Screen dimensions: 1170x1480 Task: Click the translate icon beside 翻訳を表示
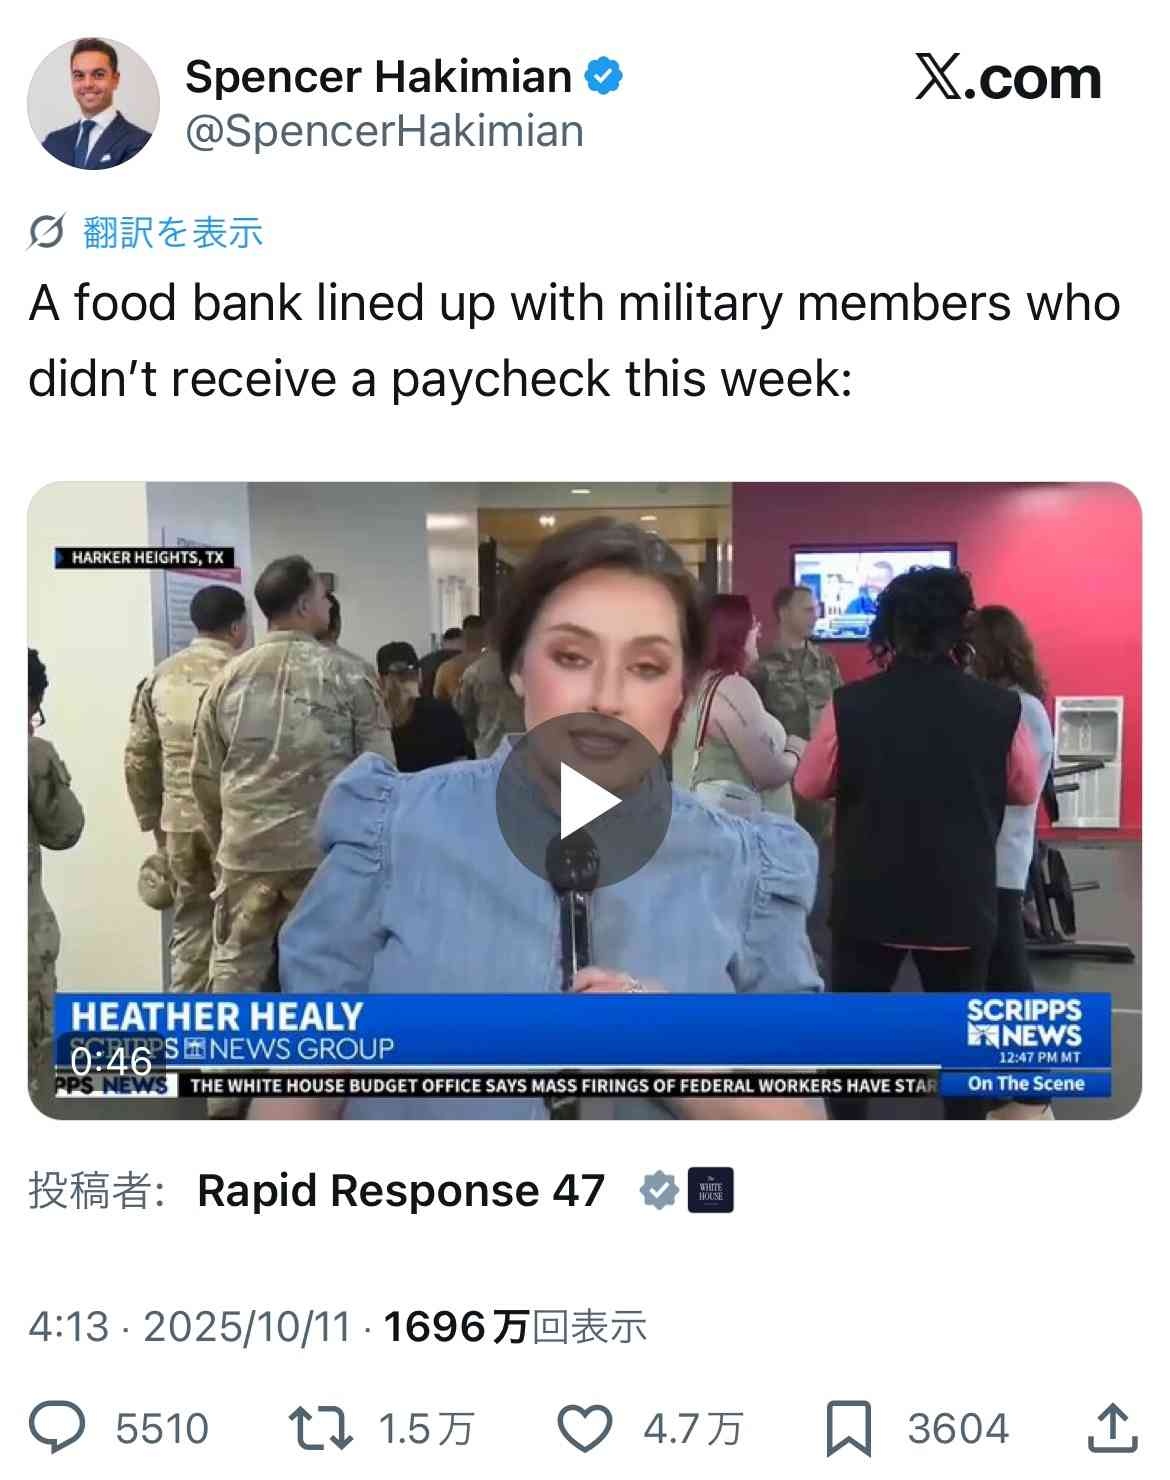point(46,233)
